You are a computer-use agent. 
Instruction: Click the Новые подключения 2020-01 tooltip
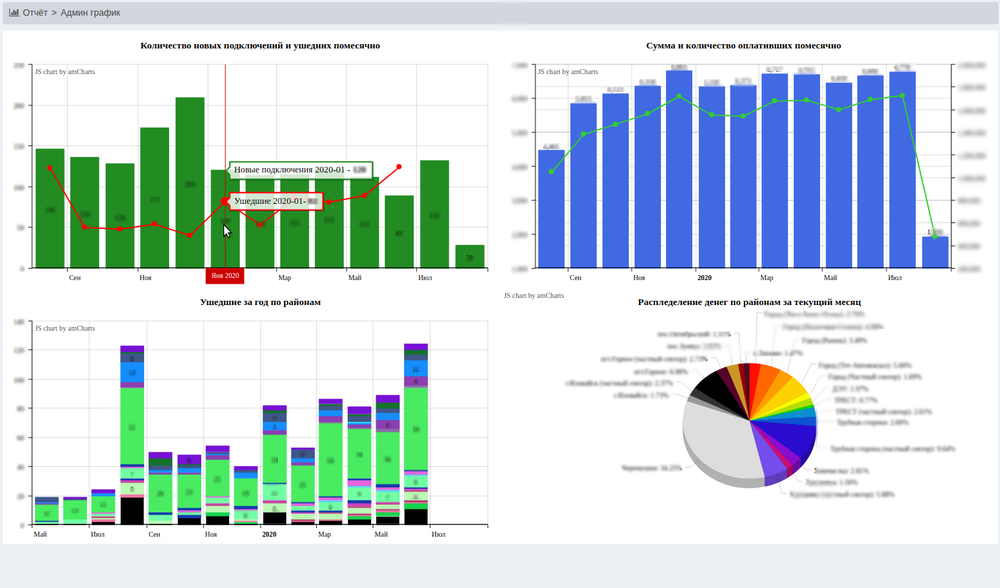click(x=300, y=170)
